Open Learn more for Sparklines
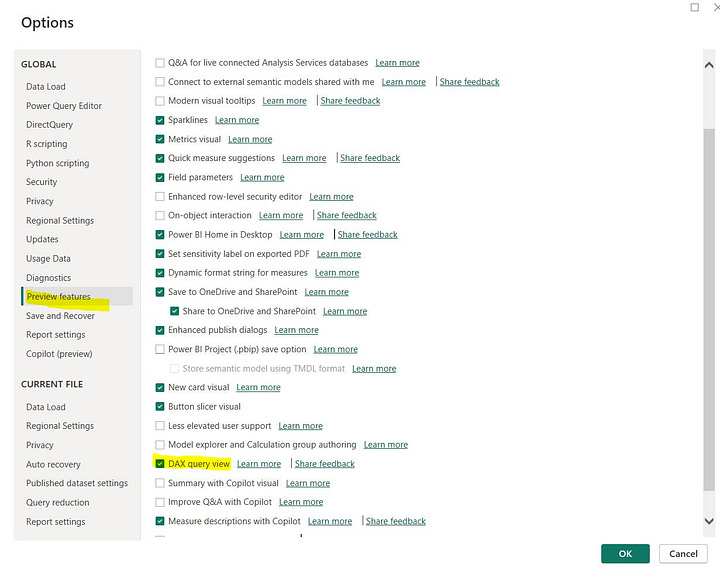 point(237,120)
